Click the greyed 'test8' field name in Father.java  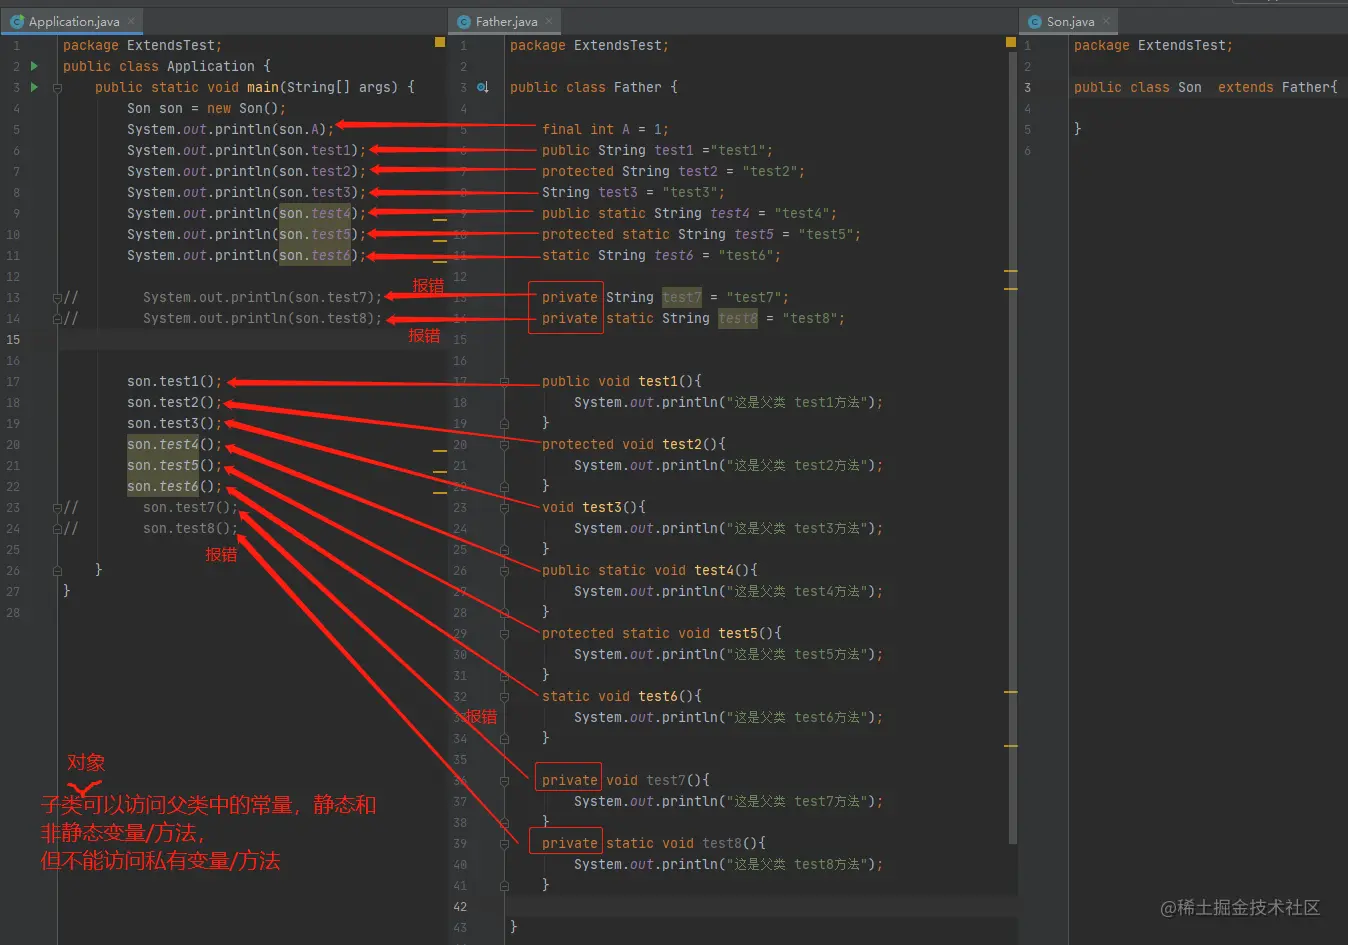click(737, 318)
